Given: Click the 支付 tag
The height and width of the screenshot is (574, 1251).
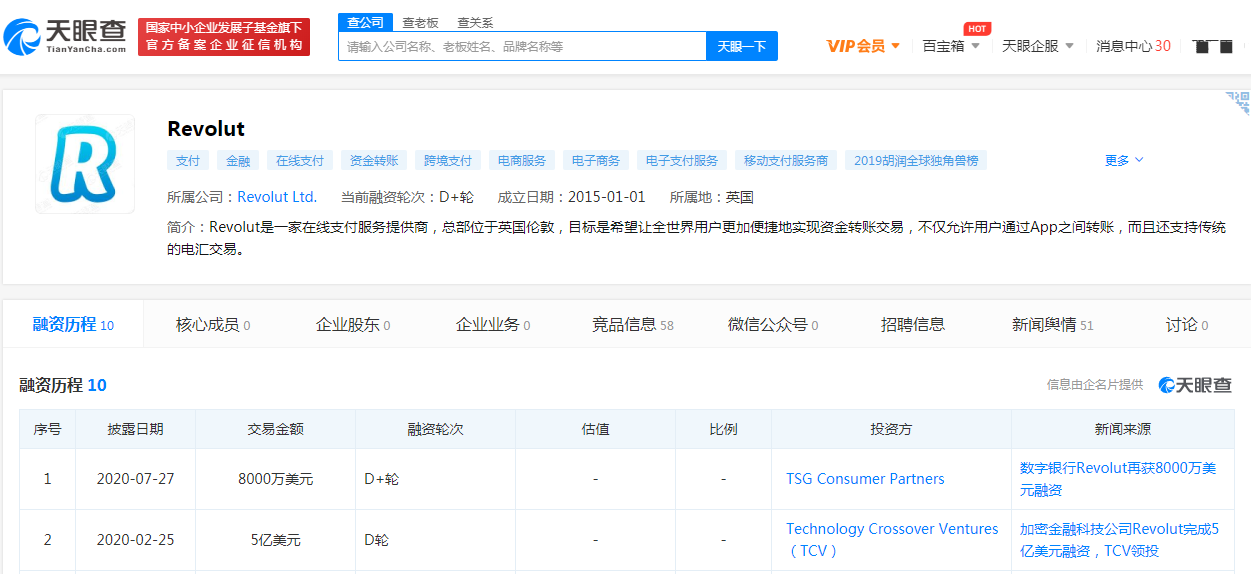Looking at the screenshot, I should tap(188, 160).
